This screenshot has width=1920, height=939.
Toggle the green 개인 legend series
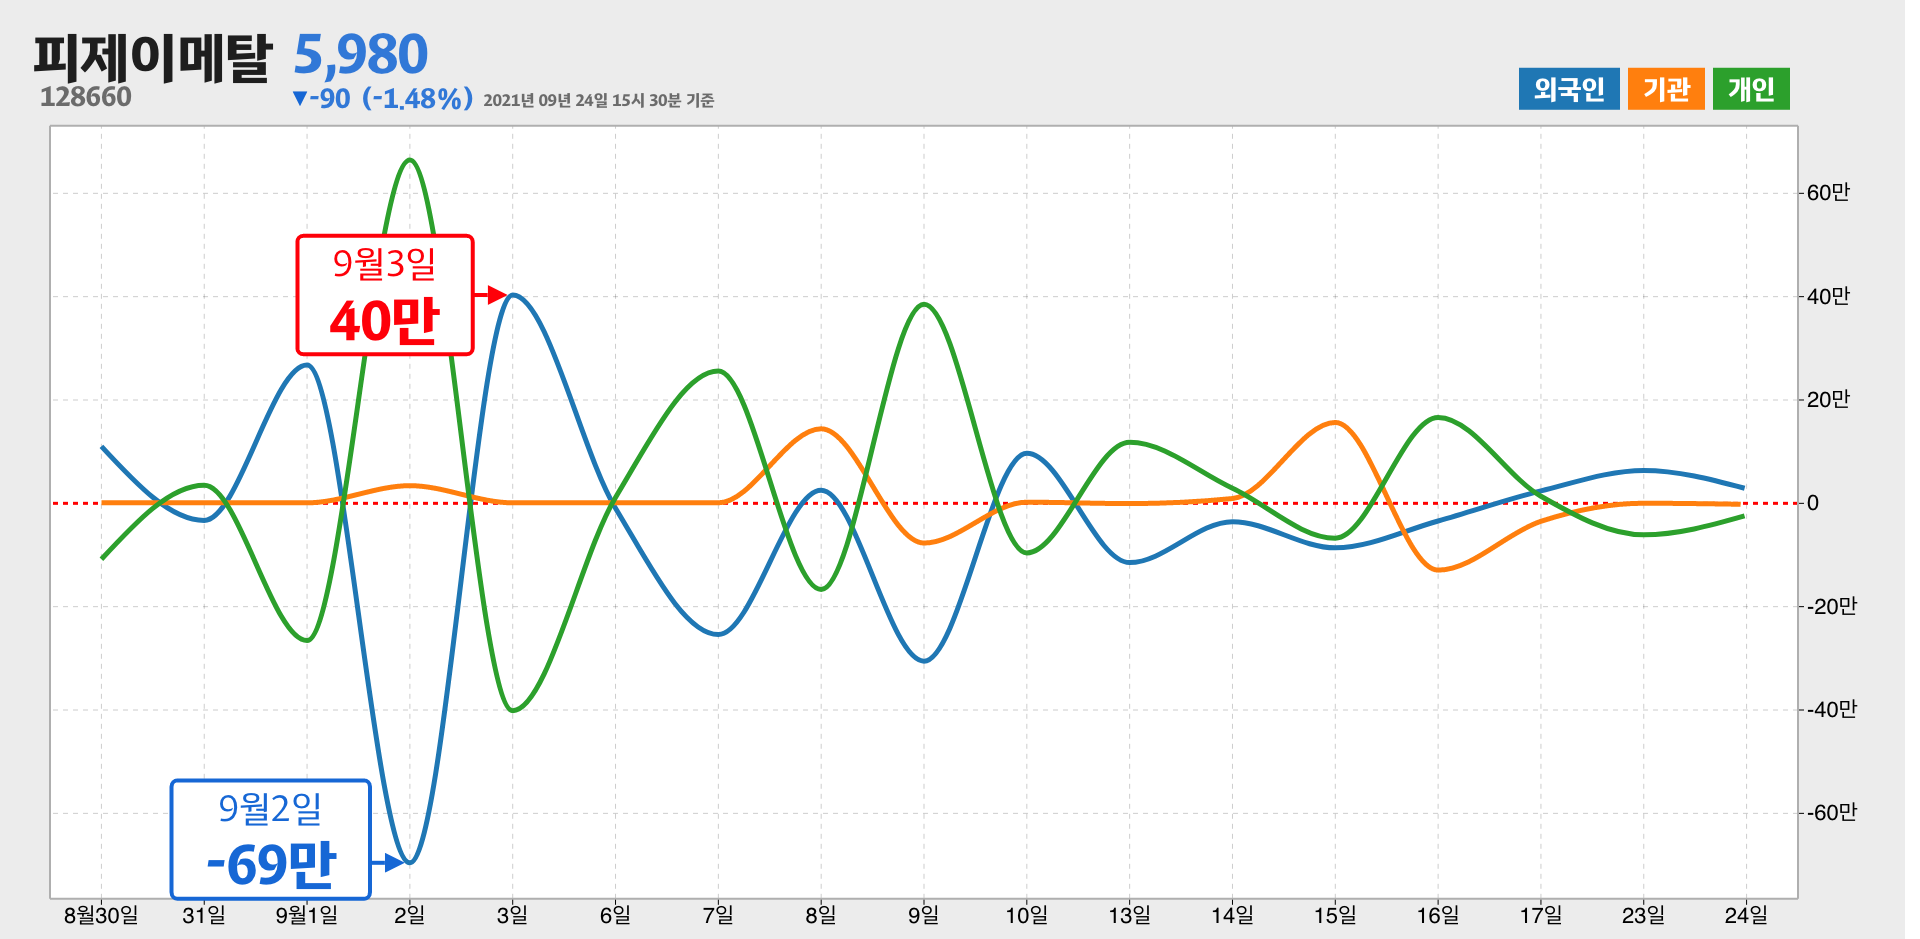[1751, 89]
